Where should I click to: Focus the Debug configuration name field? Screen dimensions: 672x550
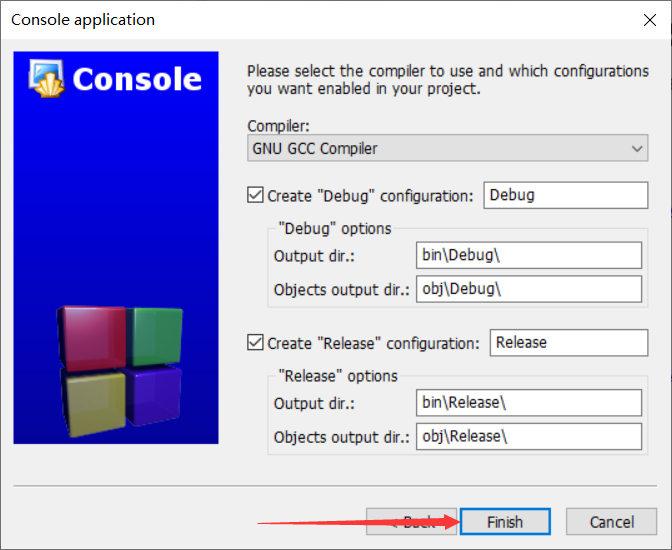tap(566, 195)
